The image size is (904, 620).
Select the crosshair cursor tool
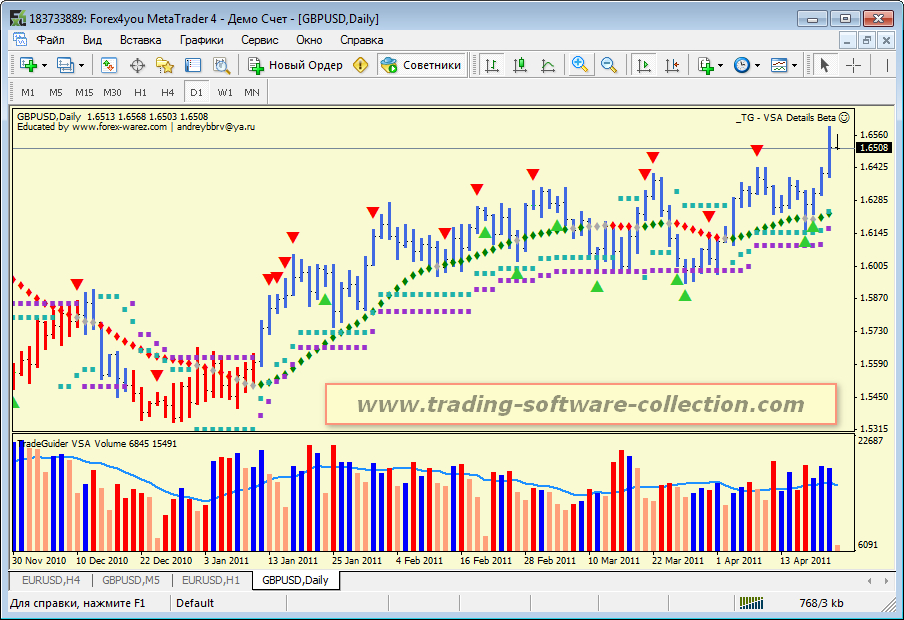[x=853, y=65]
